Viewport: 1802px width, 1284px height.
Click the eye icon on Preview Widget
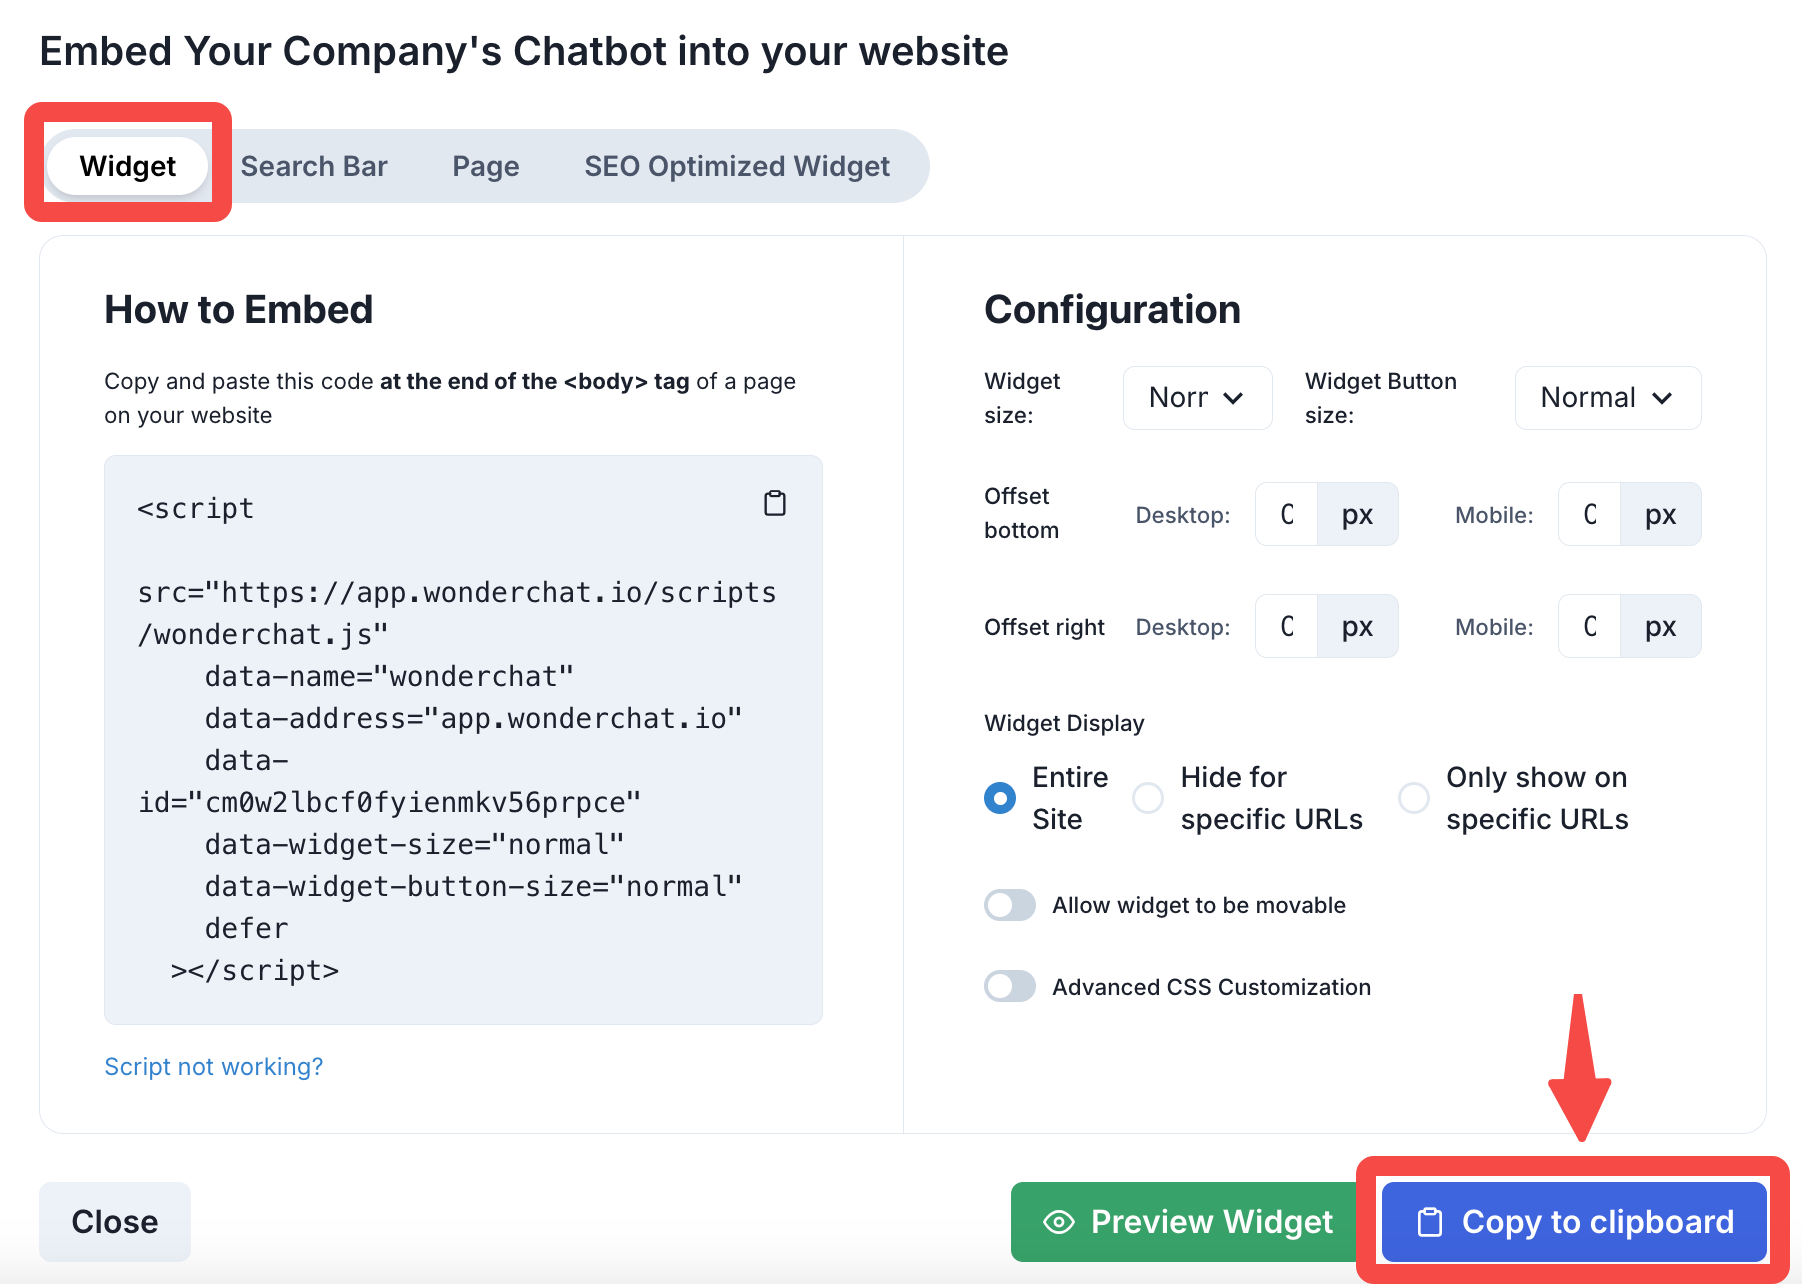[x=1058, y=1222]
